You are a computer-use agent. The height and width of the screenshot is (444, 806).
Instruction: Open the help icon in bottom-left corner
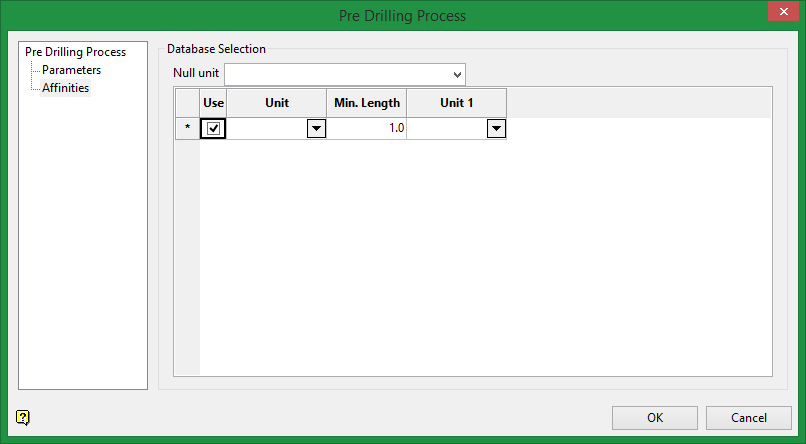tap(24, 418)
